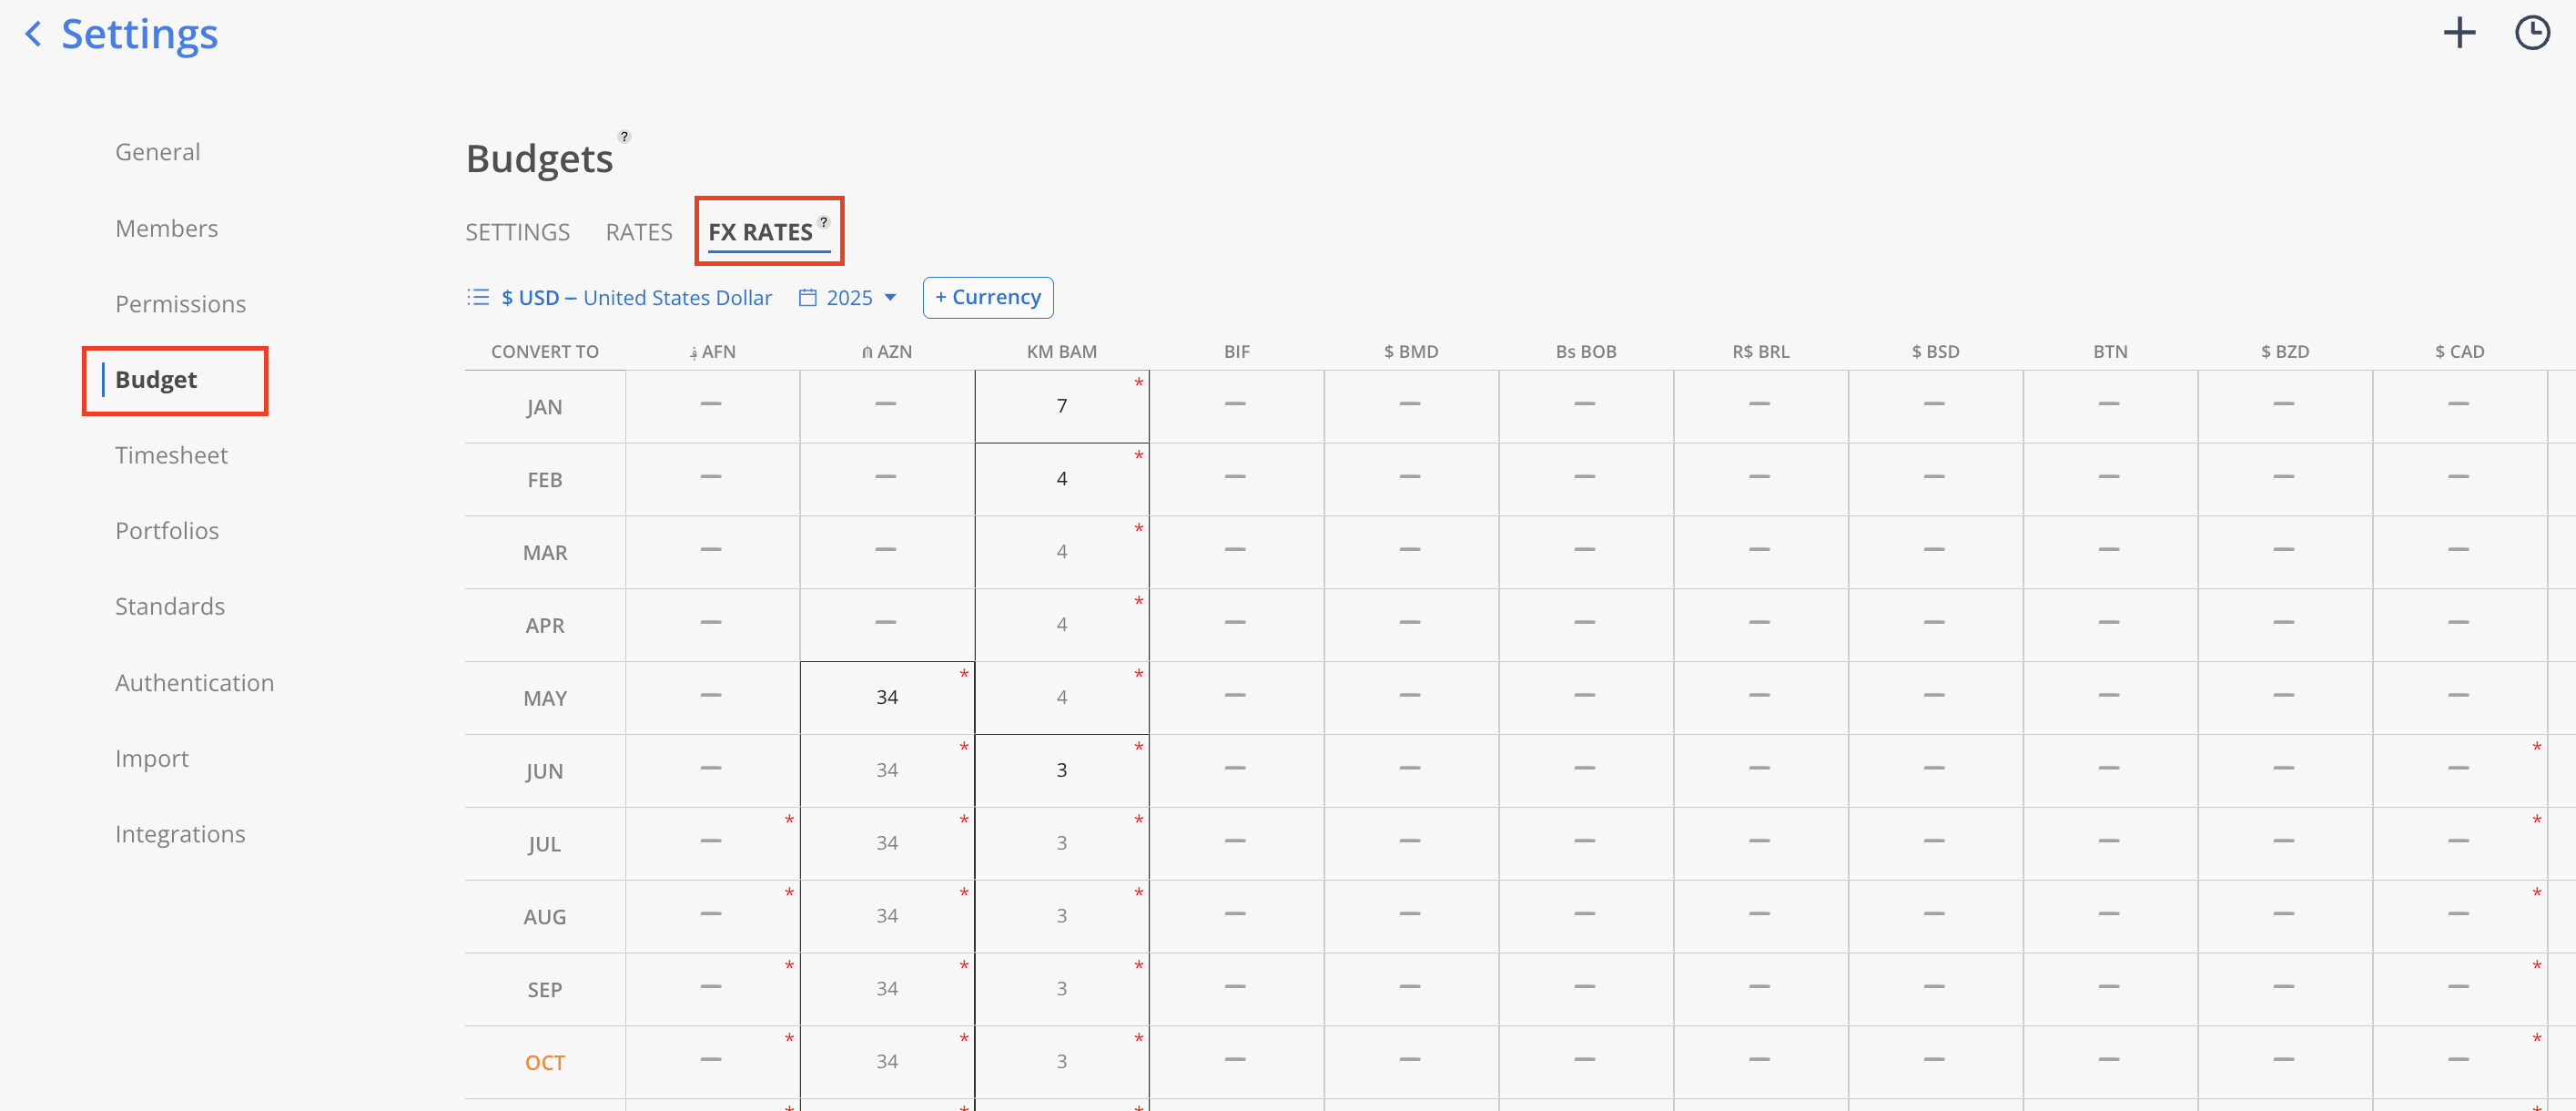The height and width of the screenshot is (1111, 2576).
Task: Click the + Currency button
Action: (987, 297)
